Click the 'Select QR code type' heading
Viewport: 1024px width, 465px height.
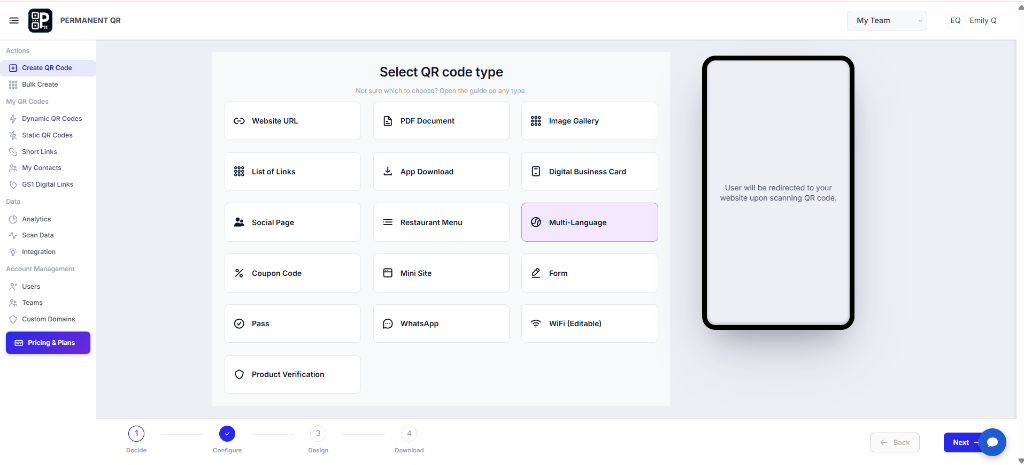tap(441, 72)
